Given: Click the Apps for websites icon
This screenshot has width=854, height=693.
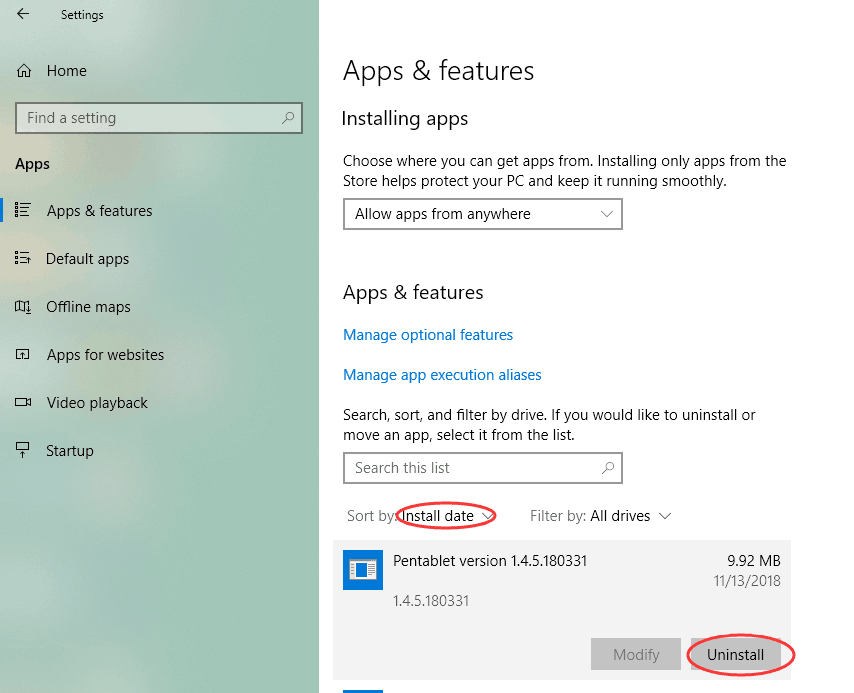Looking at the screenshot, I should (x=22, y=355).
